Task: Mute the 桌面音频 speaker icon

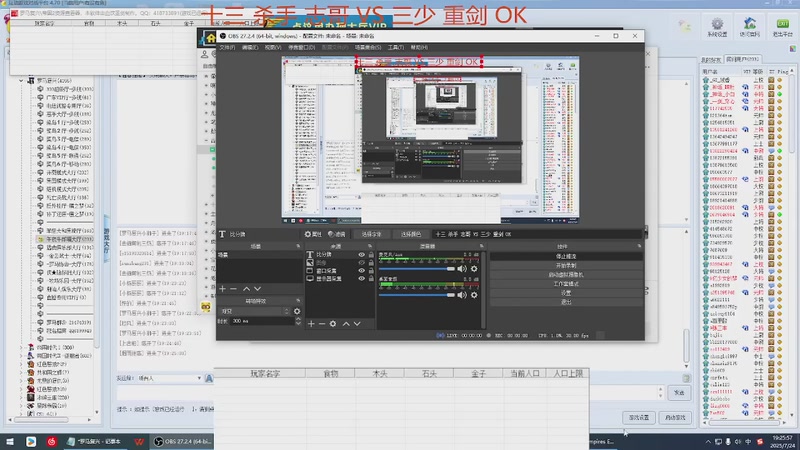Action: pos(462,295)
